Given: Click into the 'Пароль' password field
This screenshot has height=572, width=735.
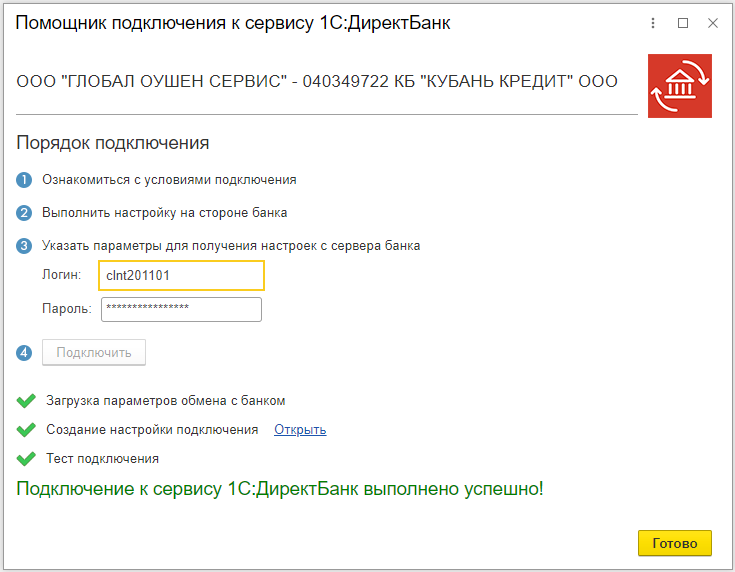Looking at the screenshot, I should click(181, 309).
